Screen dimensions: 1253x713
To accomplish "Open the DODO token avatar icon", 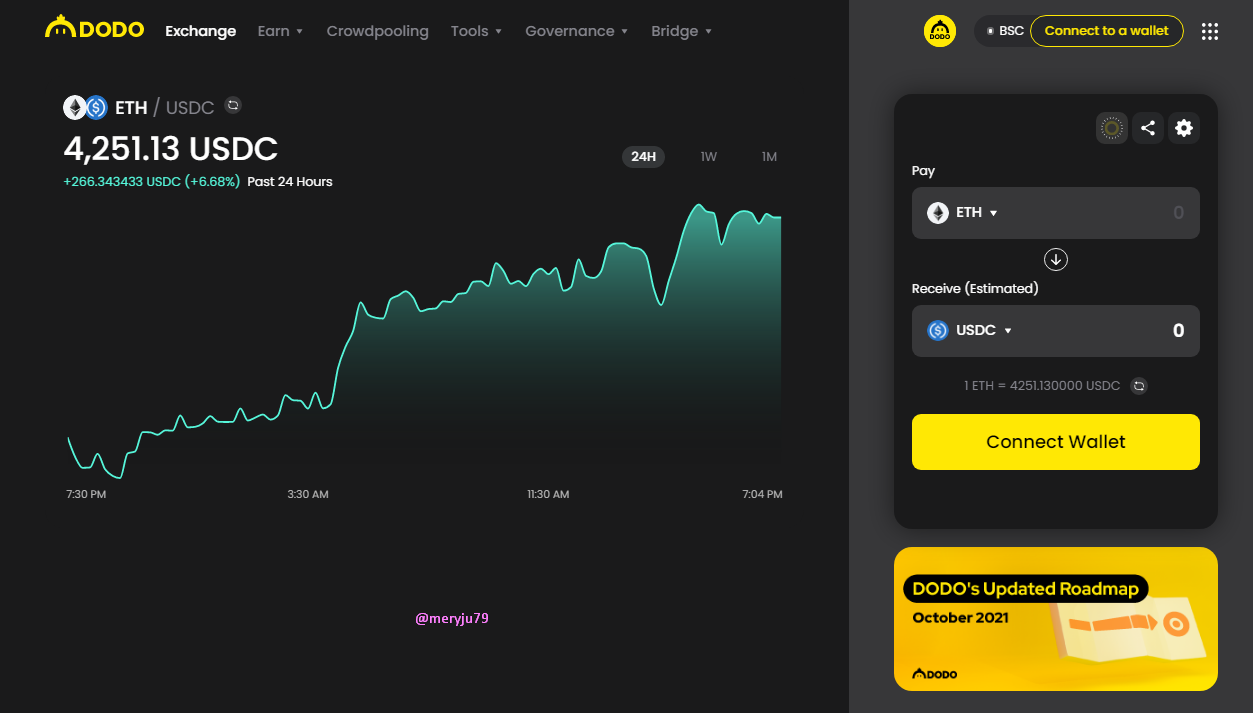I will [x=940, y=31].
